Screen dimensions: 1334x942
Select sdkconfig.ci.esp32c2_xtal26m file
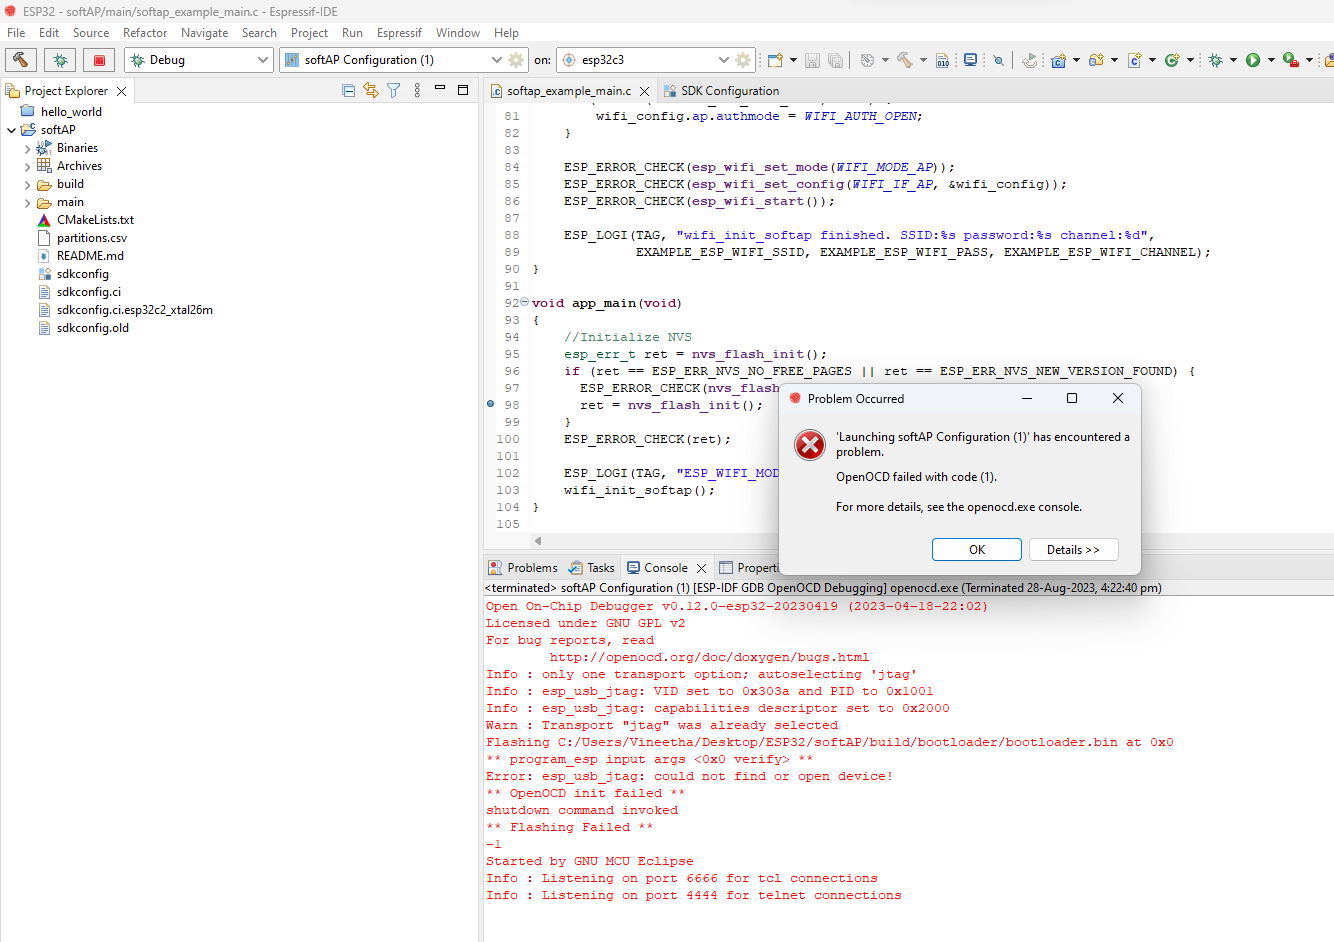pos(135,310)
